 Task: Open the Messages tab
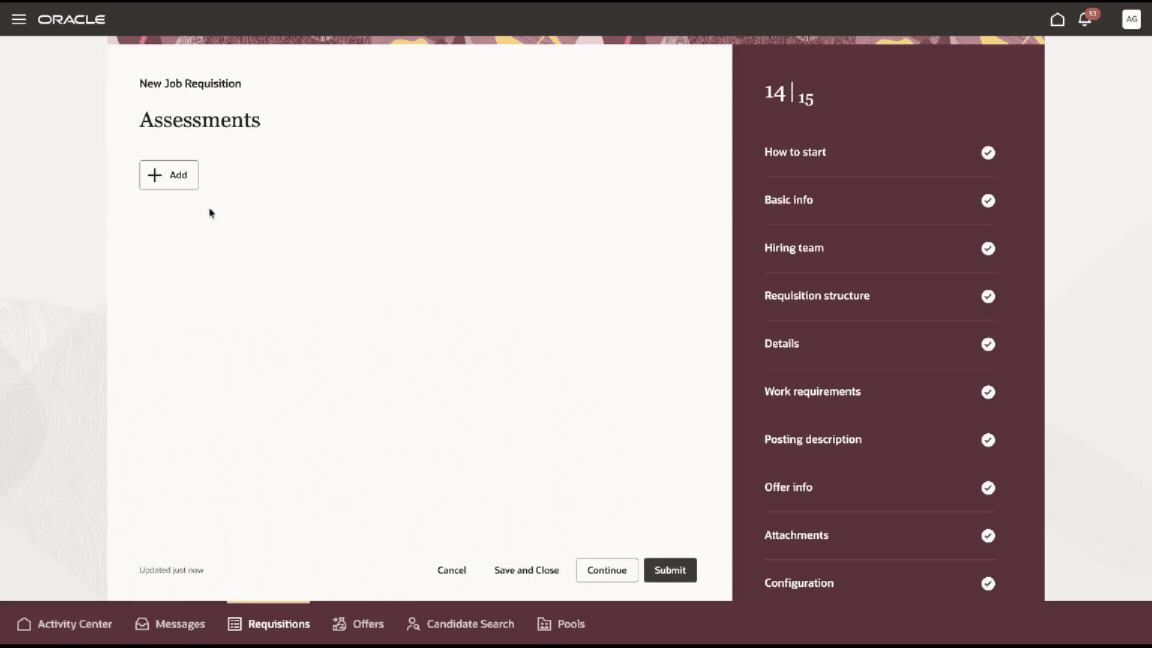pos(170,624)
